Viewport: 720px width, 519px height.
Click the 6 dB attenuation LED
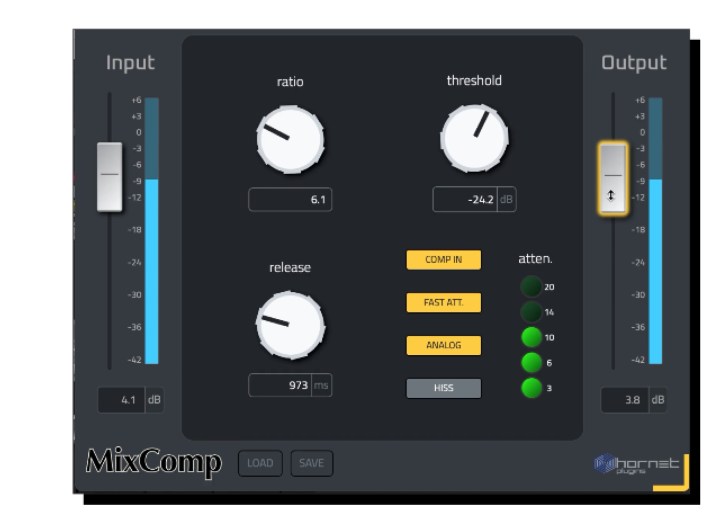531,362
